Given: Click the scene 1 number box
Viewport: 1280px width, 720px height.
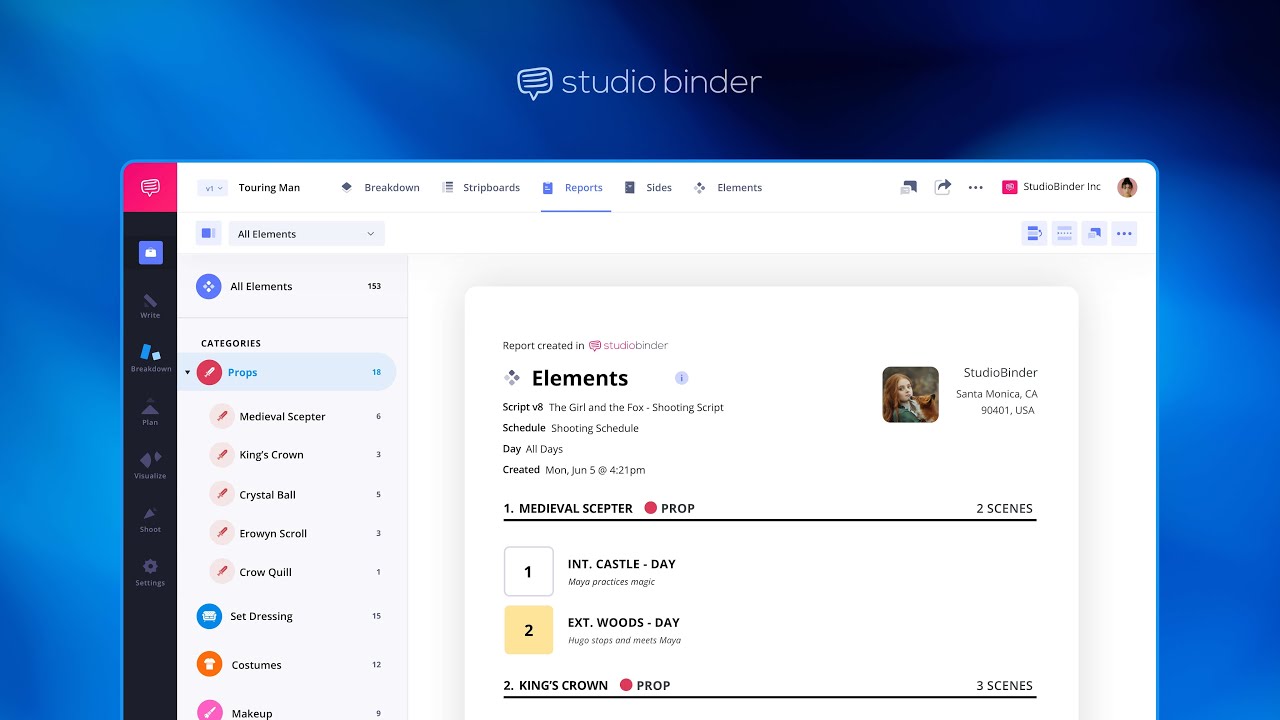Looking at the screenshot, I should tap(529, 572).
